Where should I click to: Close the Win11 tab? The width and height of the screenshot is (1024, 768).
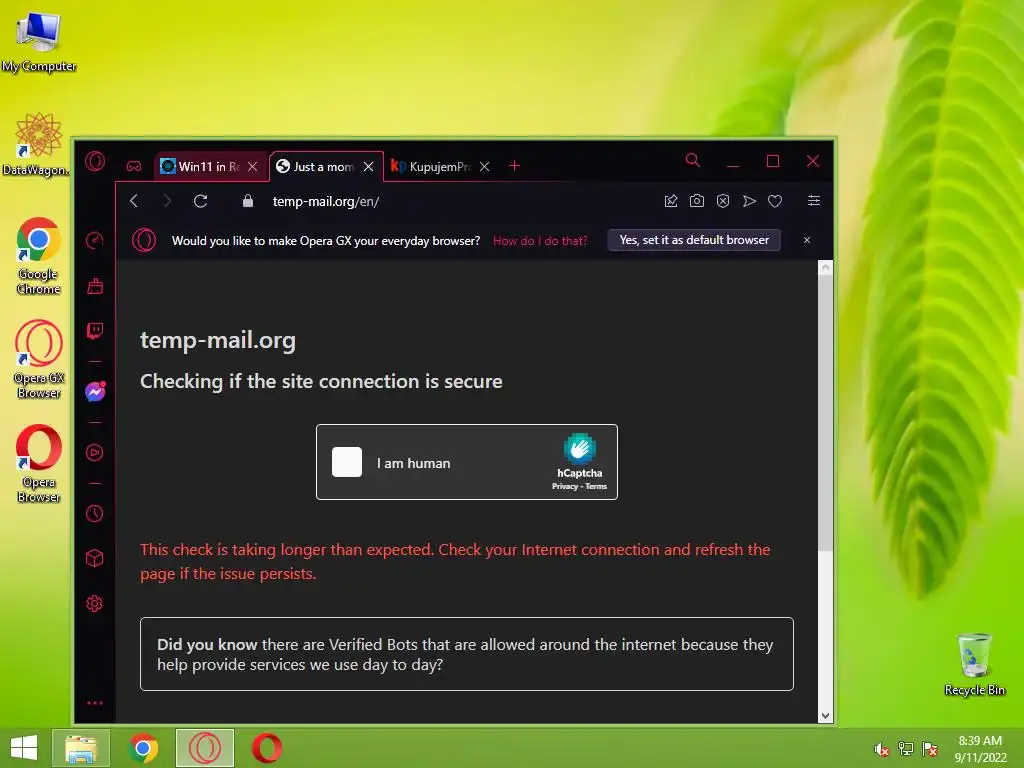253,167
